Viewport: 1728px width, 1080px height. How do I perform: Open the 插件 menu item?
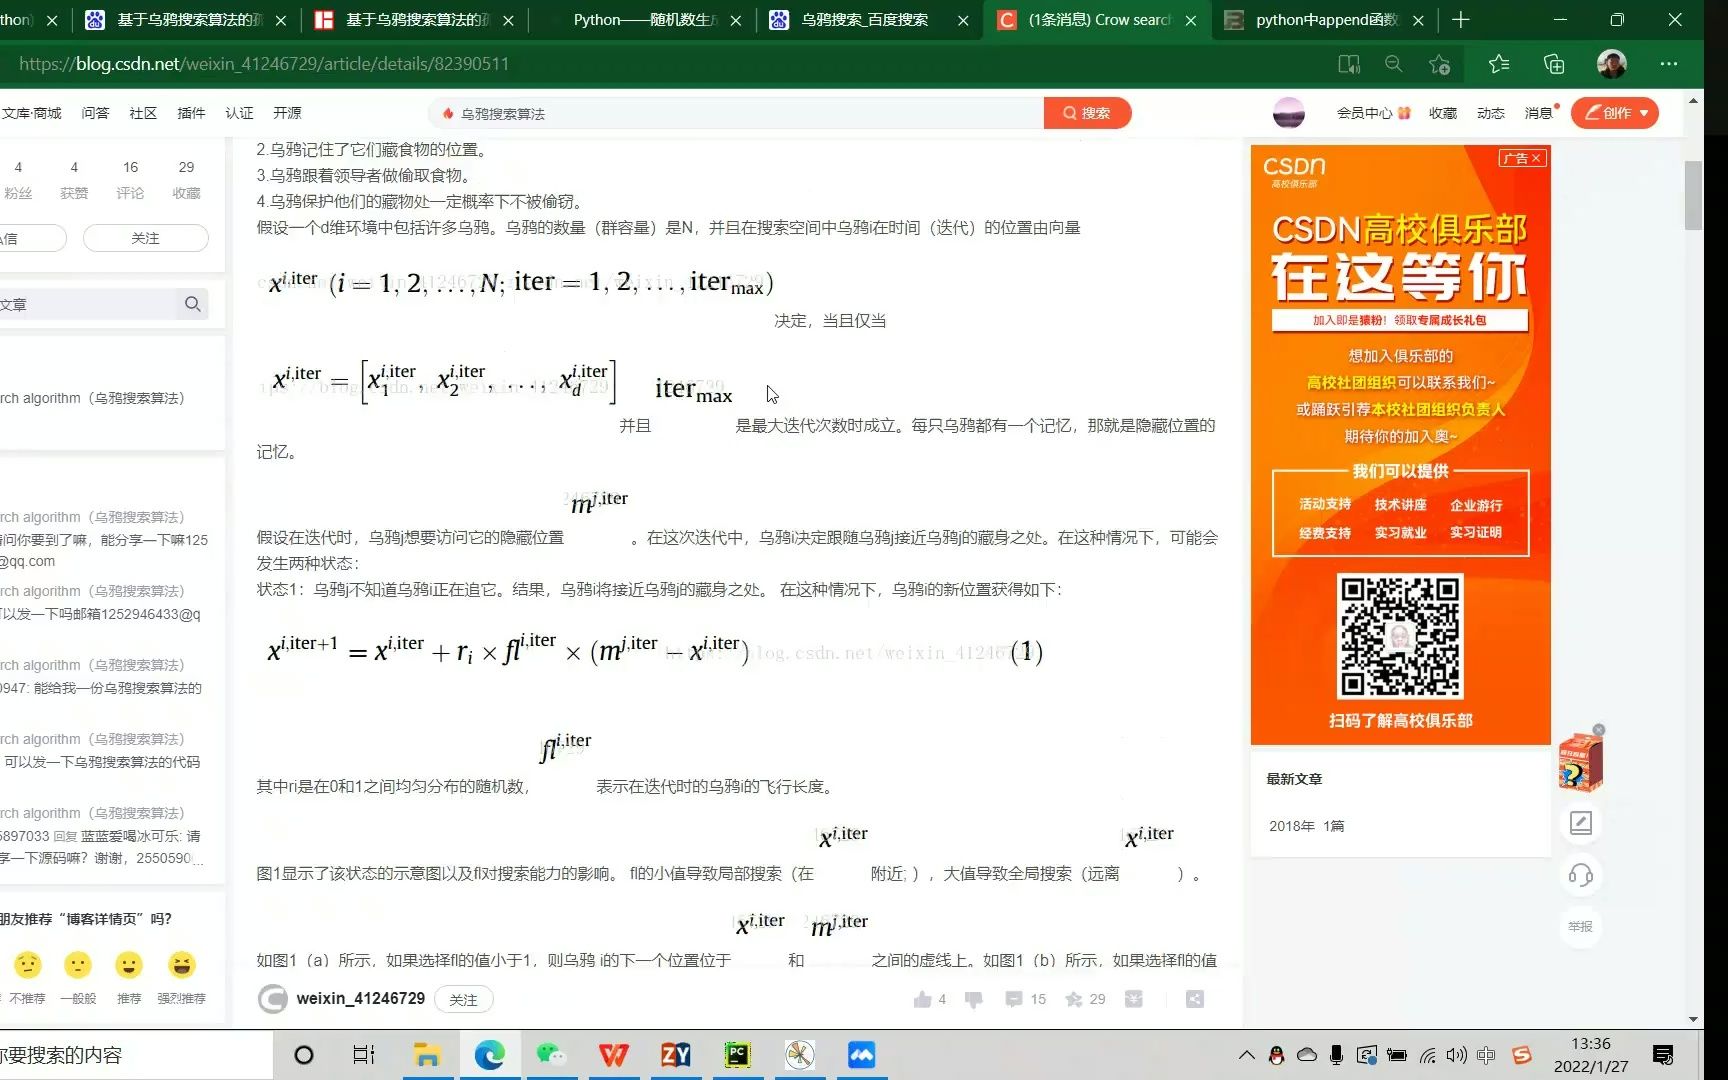point(191,113)
